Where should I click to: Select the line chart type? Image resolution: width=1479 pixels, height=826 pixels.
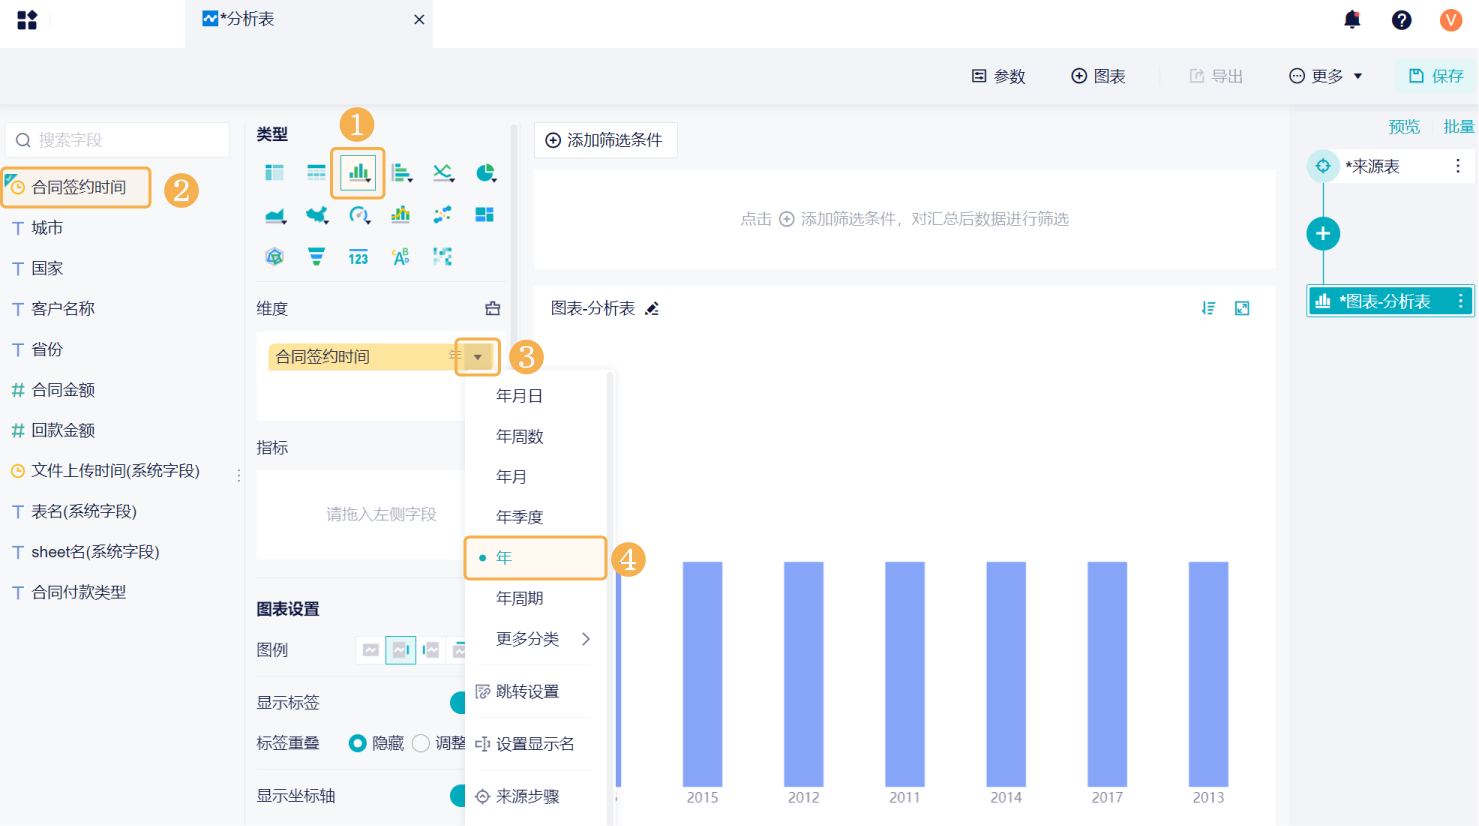coord(443,173)
